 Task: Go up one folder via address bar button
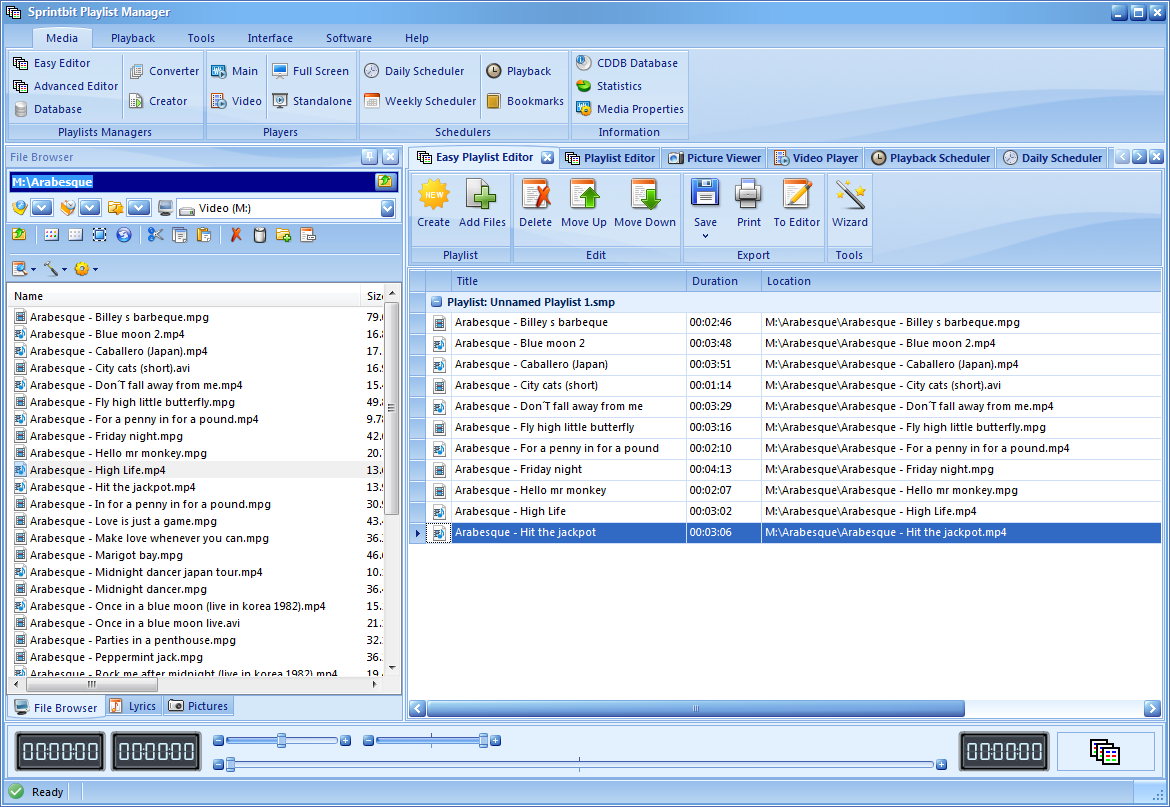[x=385, y=181]
